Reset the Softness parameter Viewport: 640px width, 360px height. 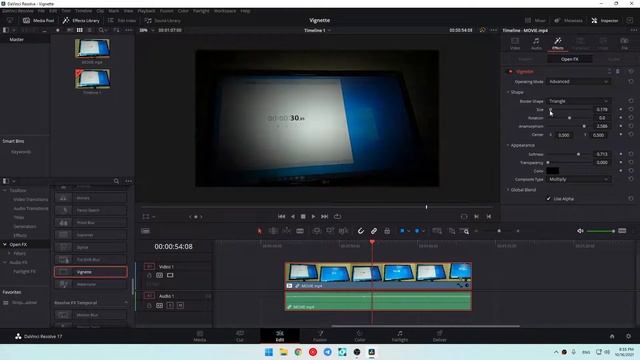point(631,154)
